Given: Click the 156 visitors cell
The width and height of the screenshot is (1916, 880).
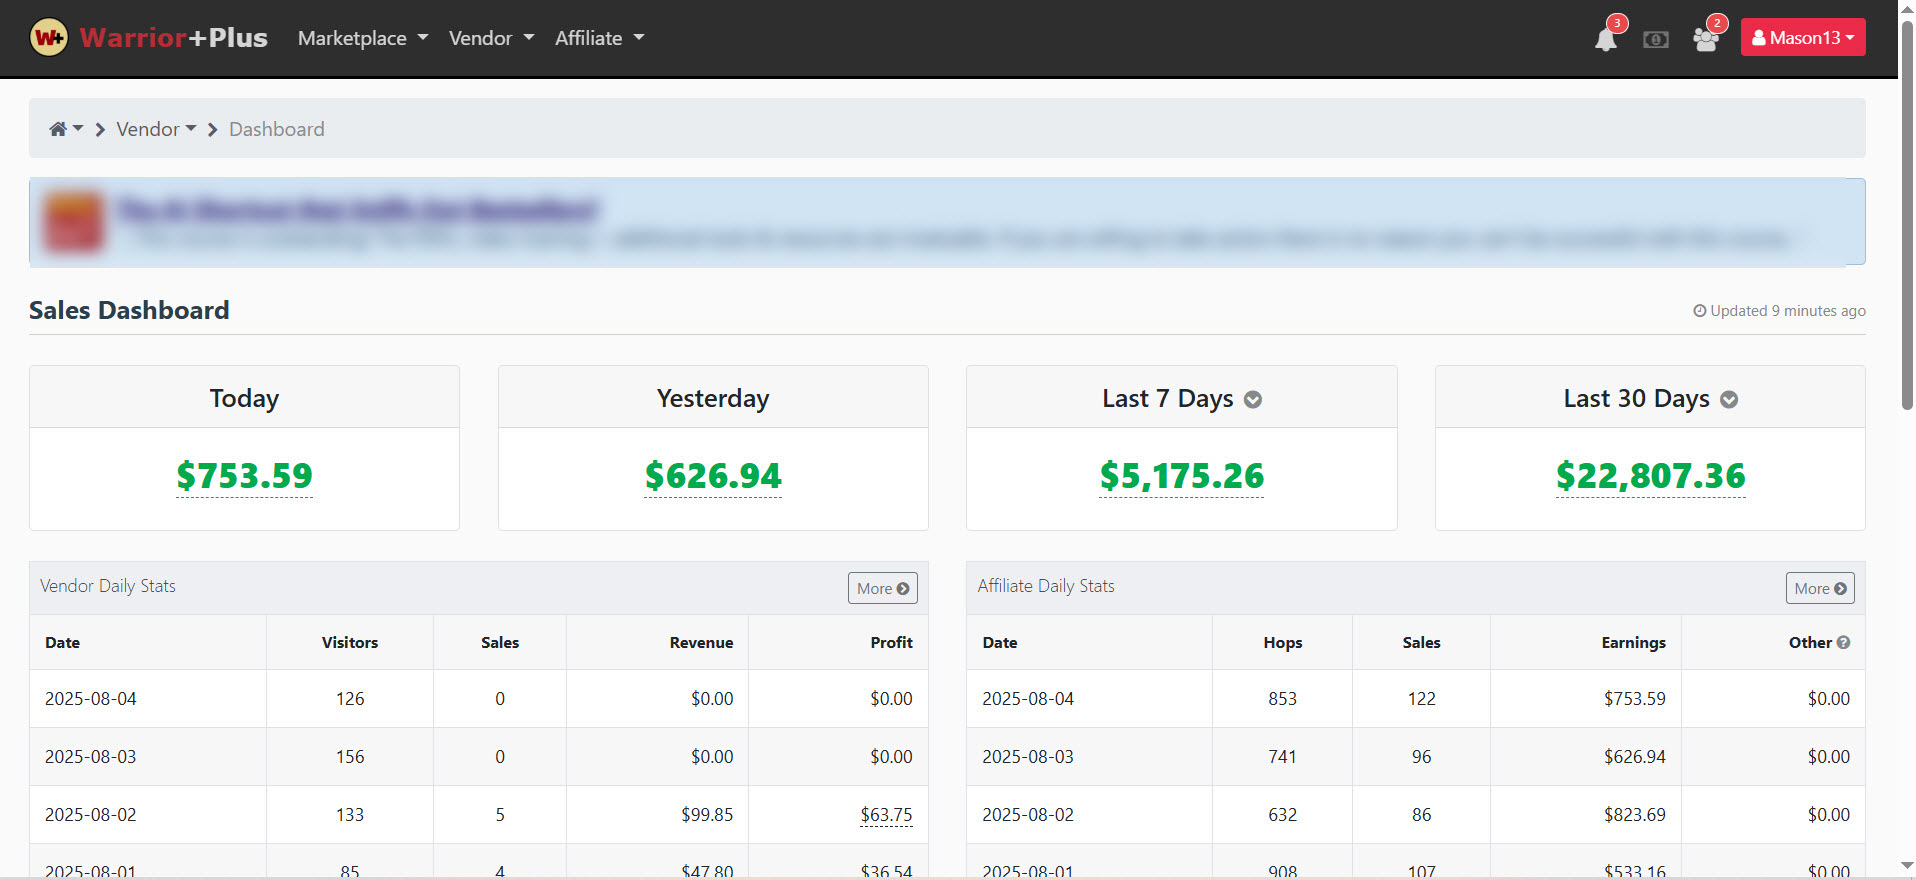Looking at the screenshot, I should coord(350,757).
